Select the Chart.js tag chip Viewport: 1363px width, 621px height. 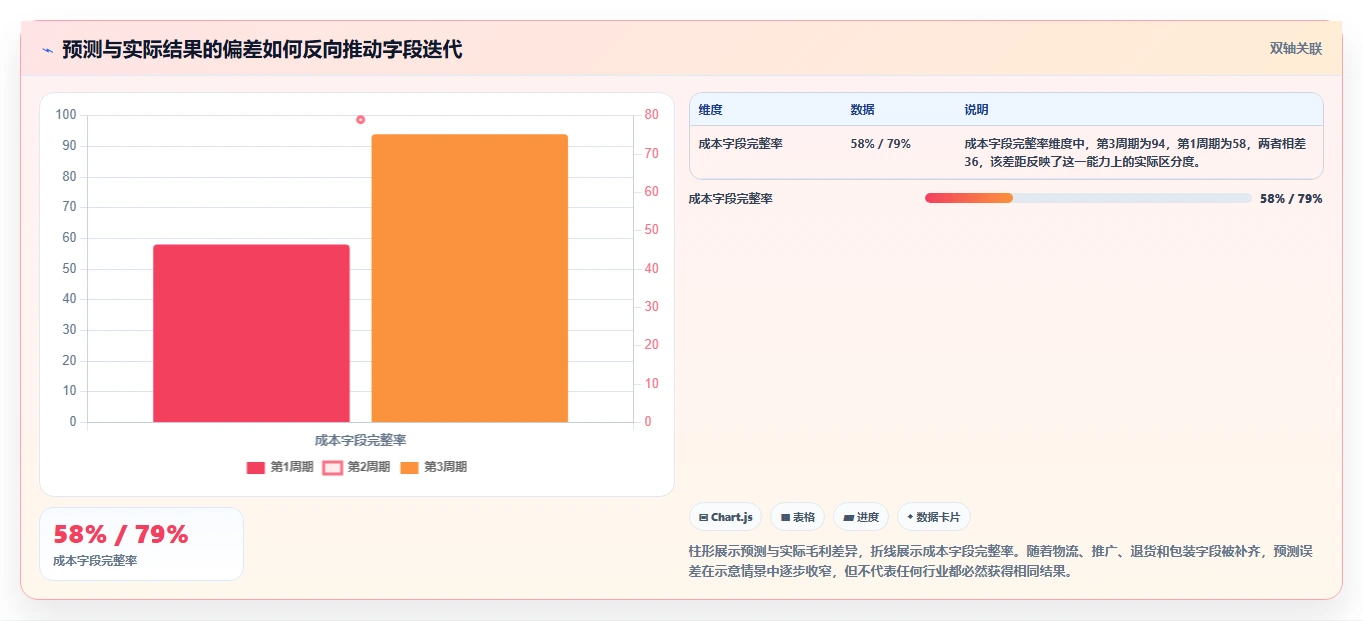pyautogui.click(x=726, y=517)
